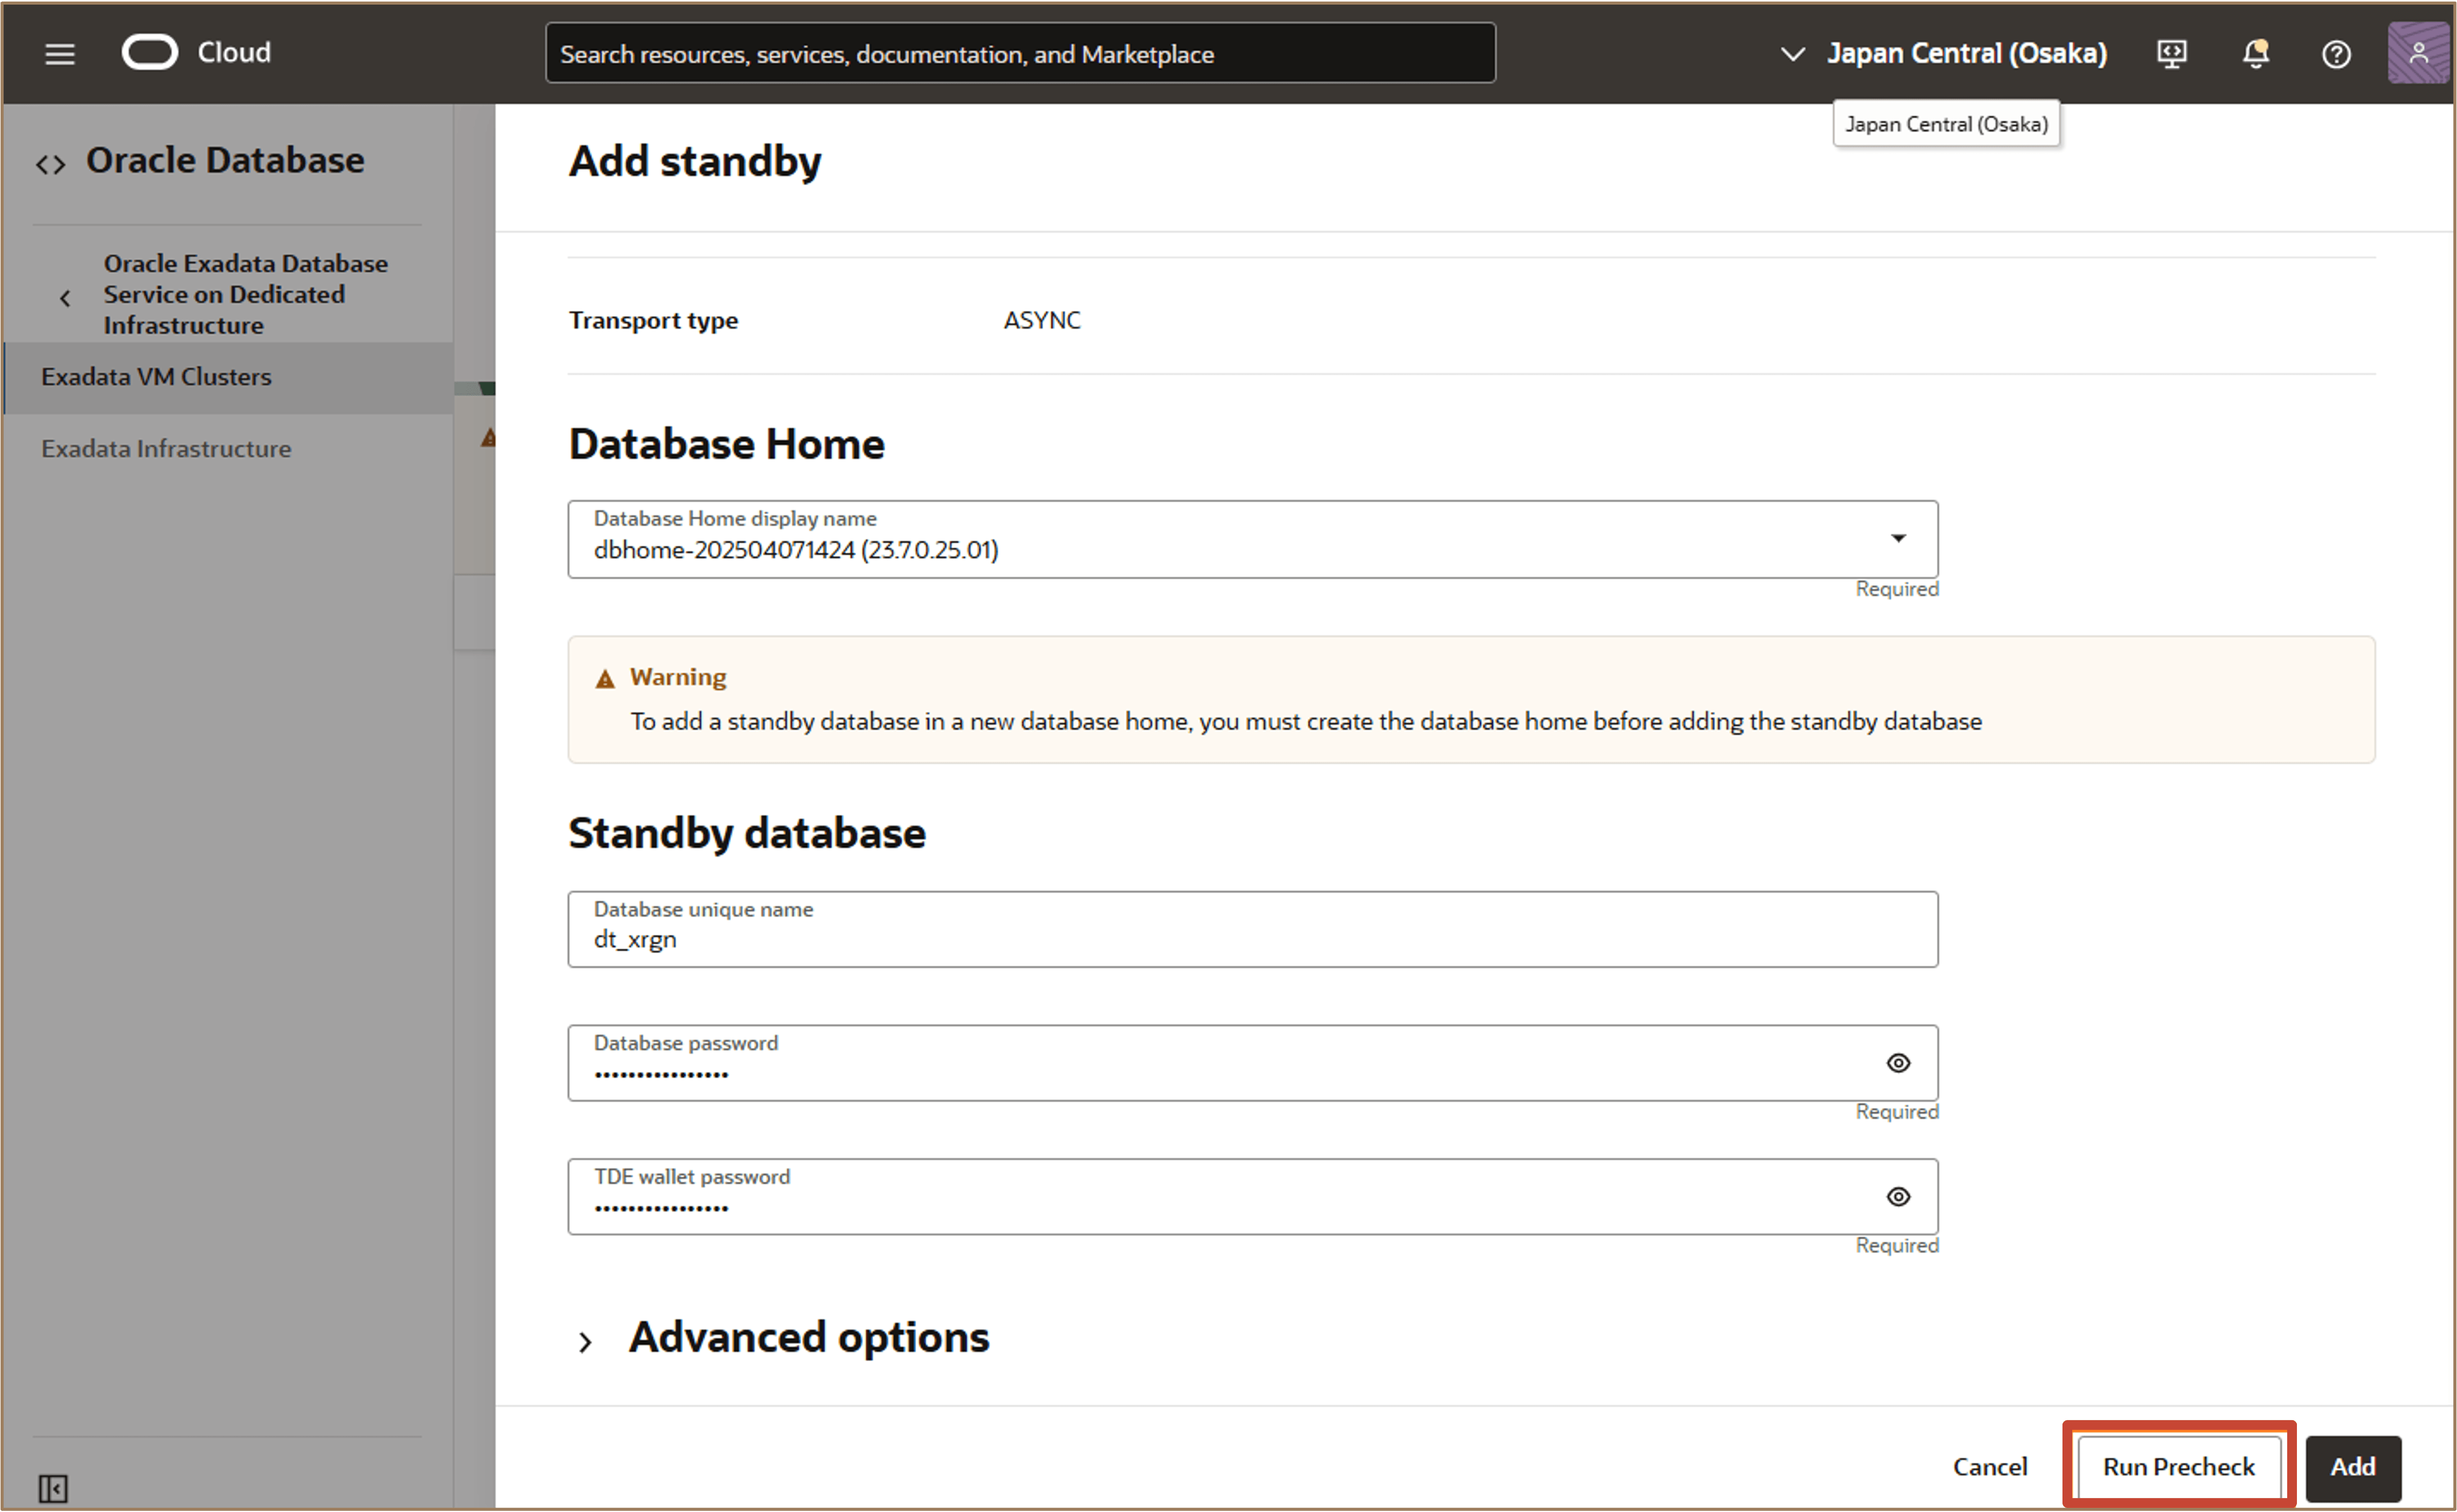Click into the Database unique name field
The image size is (2457, 1512).
tap(1252, 929)
